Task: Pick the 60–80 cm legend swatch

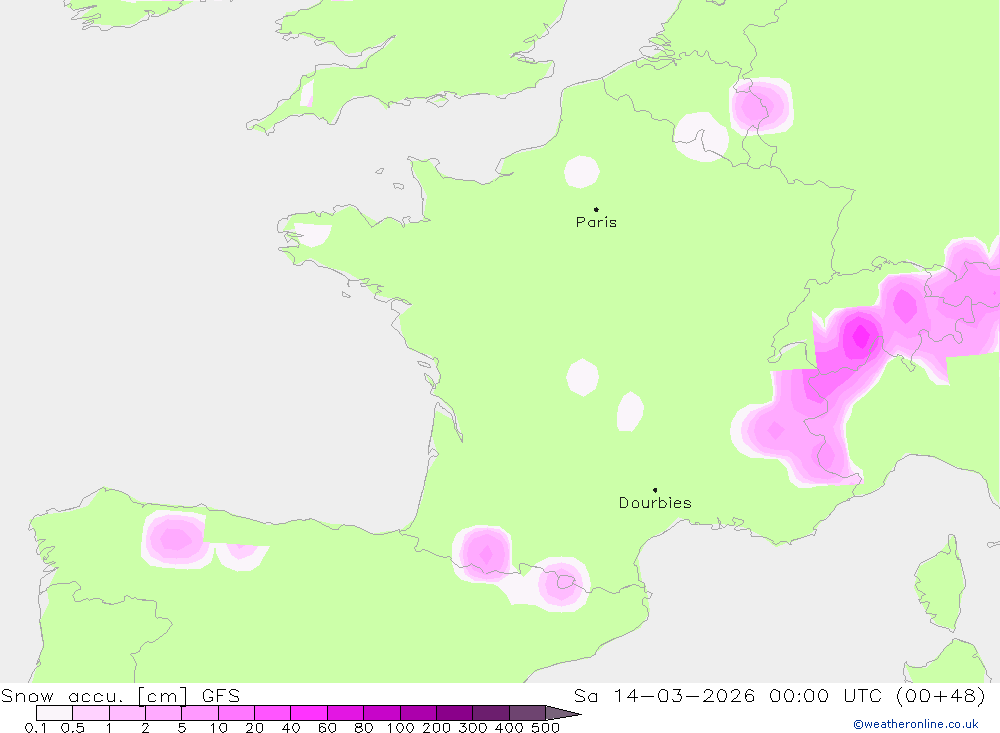Action: pos(346,713)
